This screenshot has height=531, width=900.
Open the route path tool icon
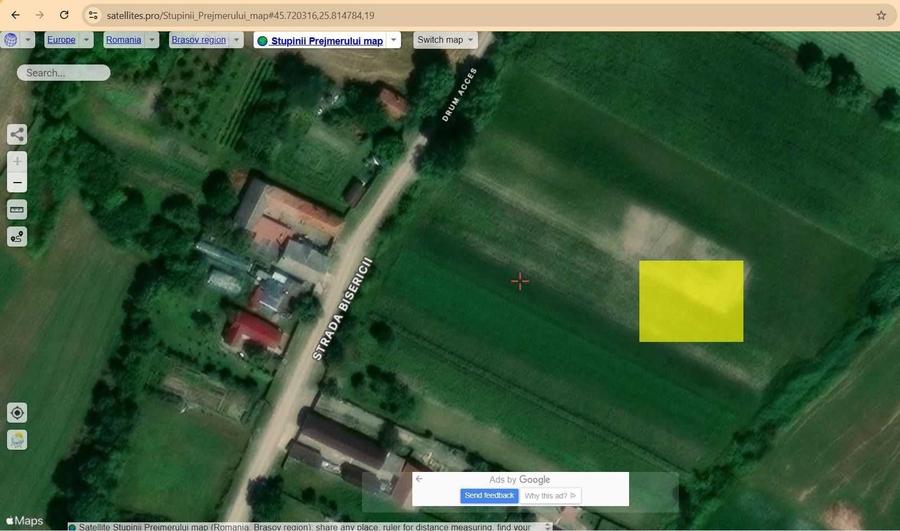(17, 237)
